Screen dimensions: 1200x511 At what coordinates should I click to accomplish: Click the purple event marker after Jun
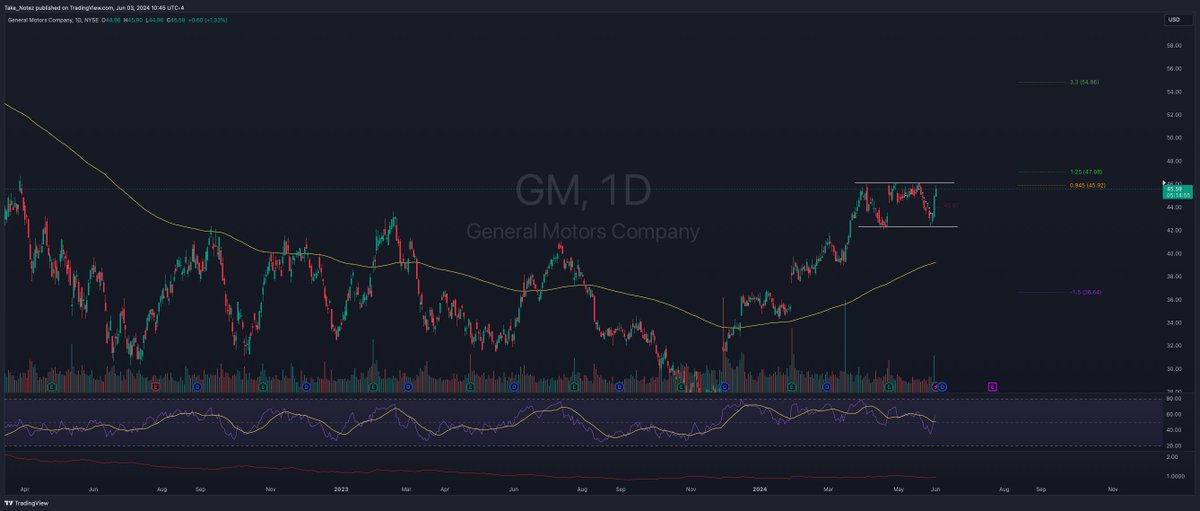[x=992, y=385]
